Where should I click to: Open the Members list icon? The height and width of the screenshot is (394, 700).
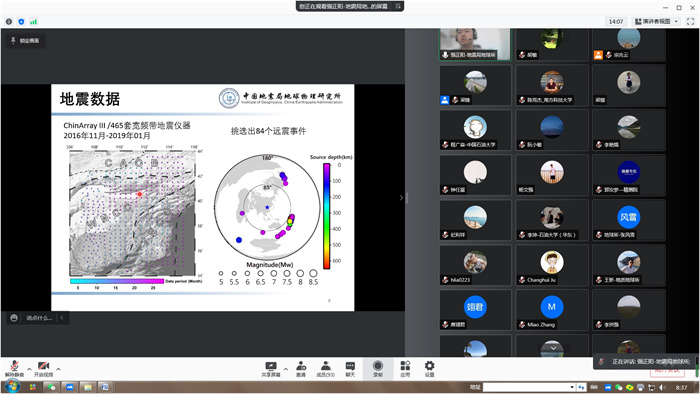click(x=325, y=369)
